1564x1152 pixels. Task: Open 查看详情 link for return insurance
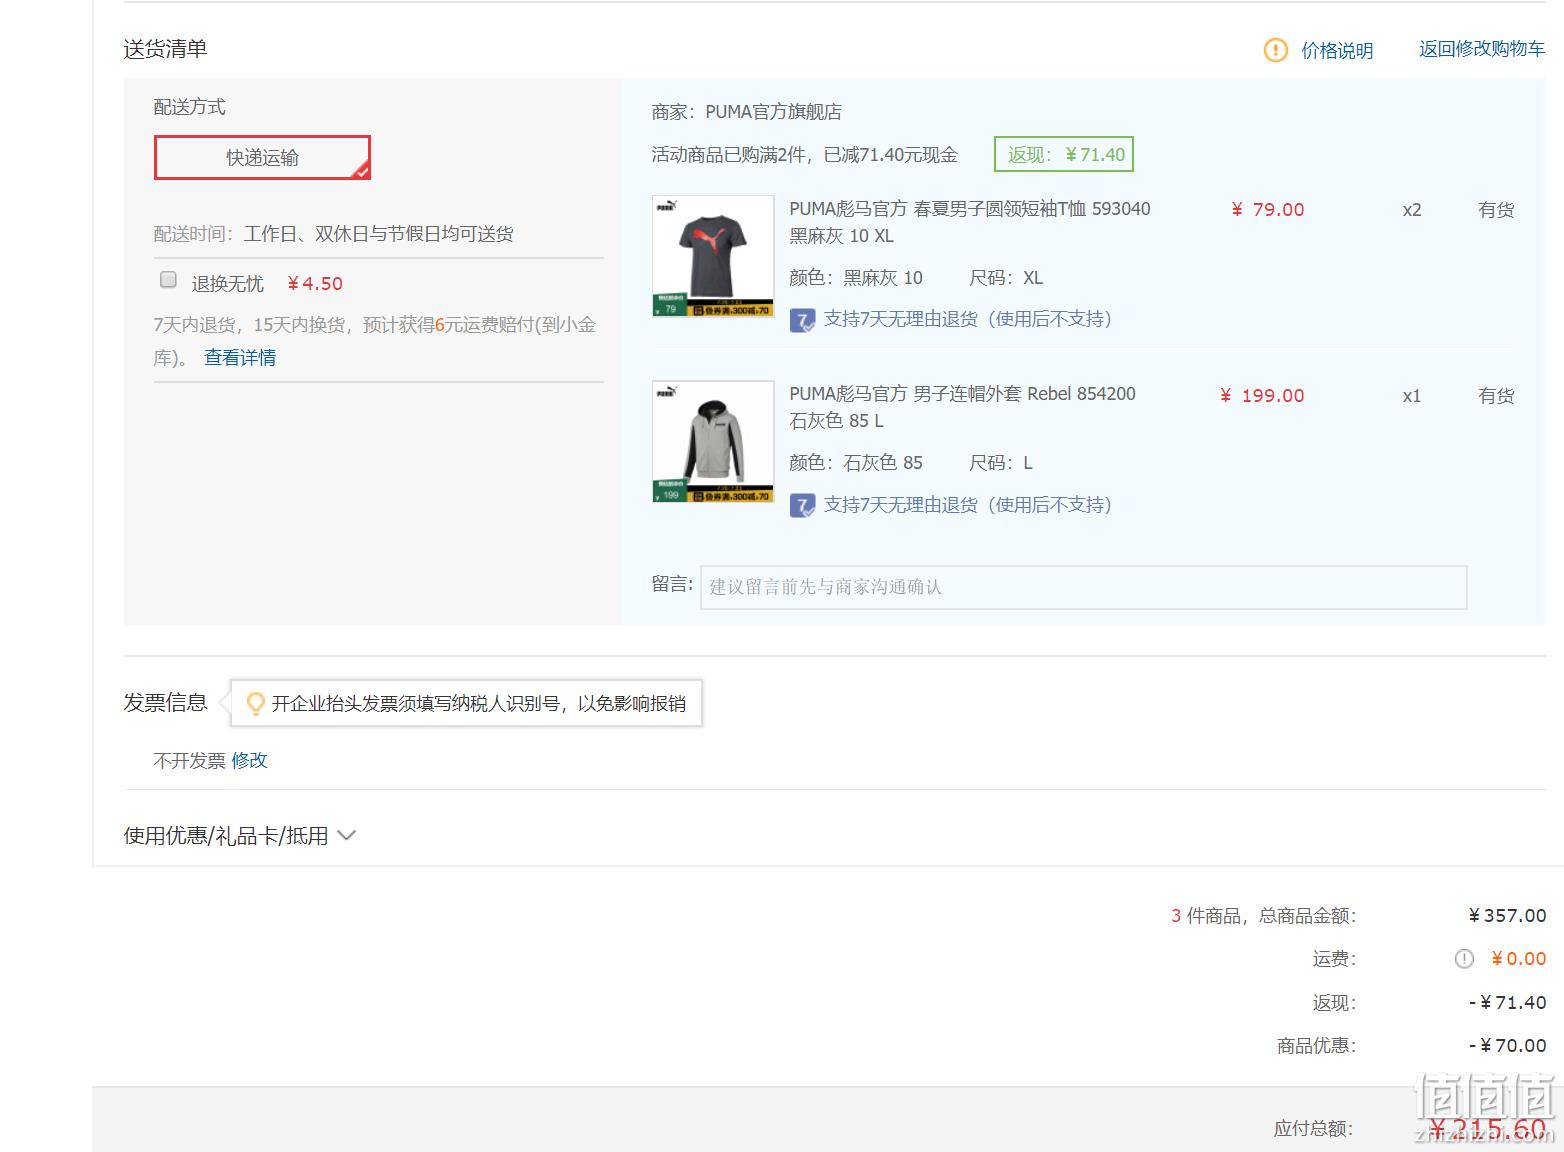(x=240, y=358)
